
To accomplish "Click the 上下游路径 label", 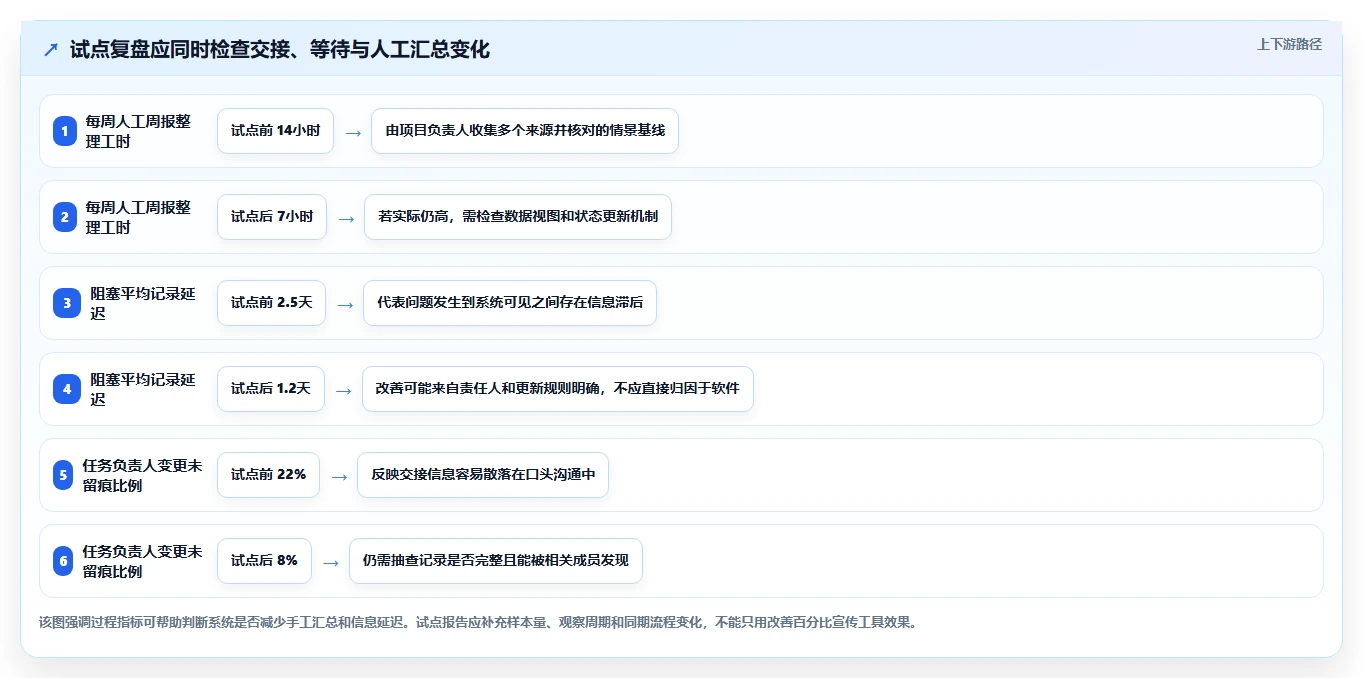I will click(x=1289, y=44).
